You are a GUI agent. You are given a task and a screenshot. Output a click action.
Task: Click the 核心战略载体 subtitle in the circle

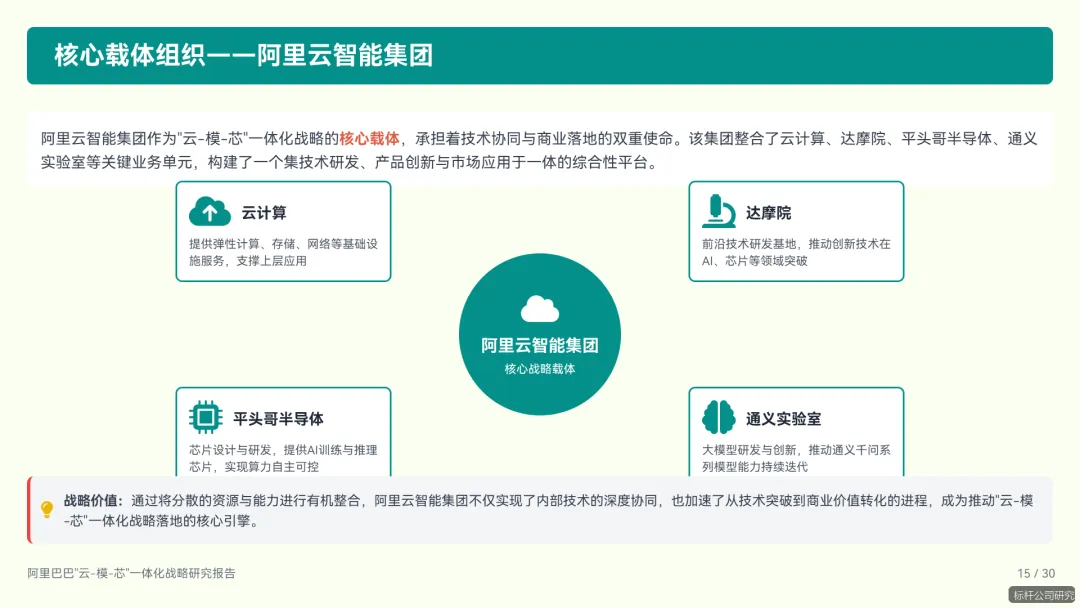click(540, 369)
